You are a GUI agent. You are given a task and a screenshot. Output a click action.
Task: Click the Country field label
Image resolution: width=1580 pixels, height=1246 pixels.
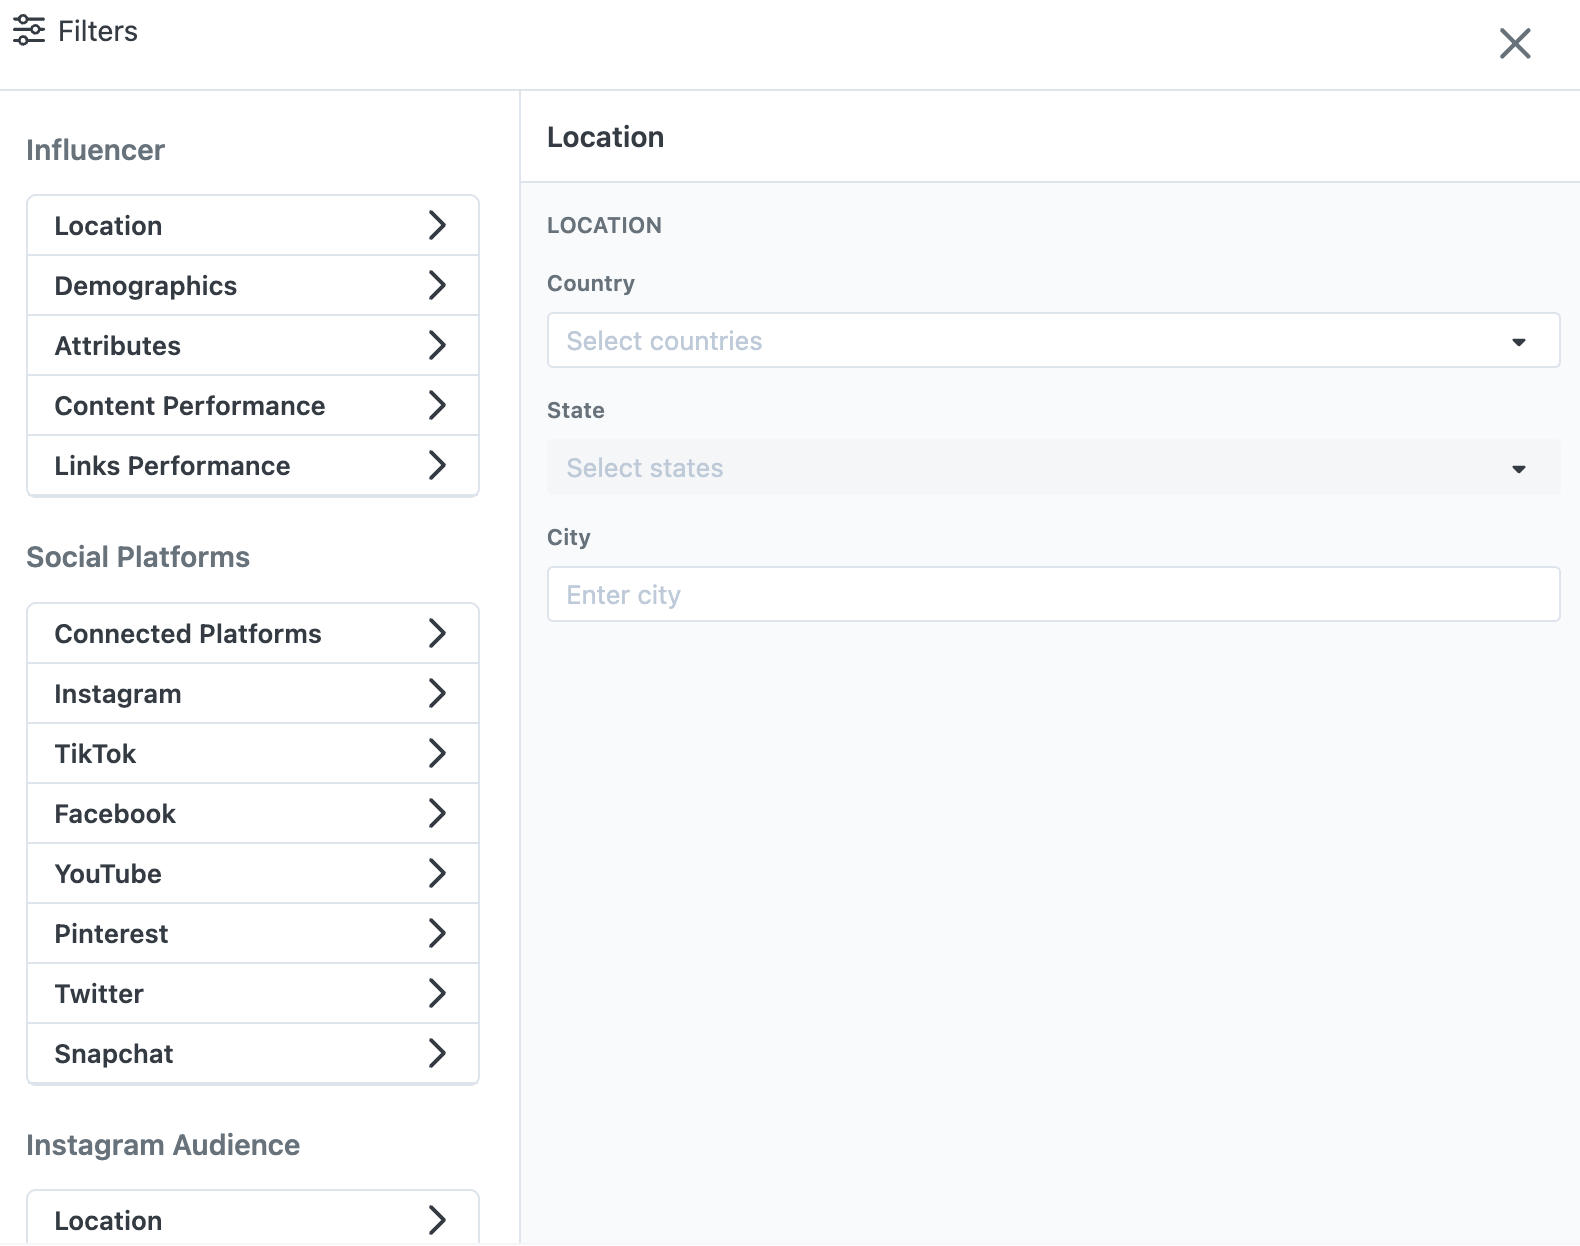point(591,284)
